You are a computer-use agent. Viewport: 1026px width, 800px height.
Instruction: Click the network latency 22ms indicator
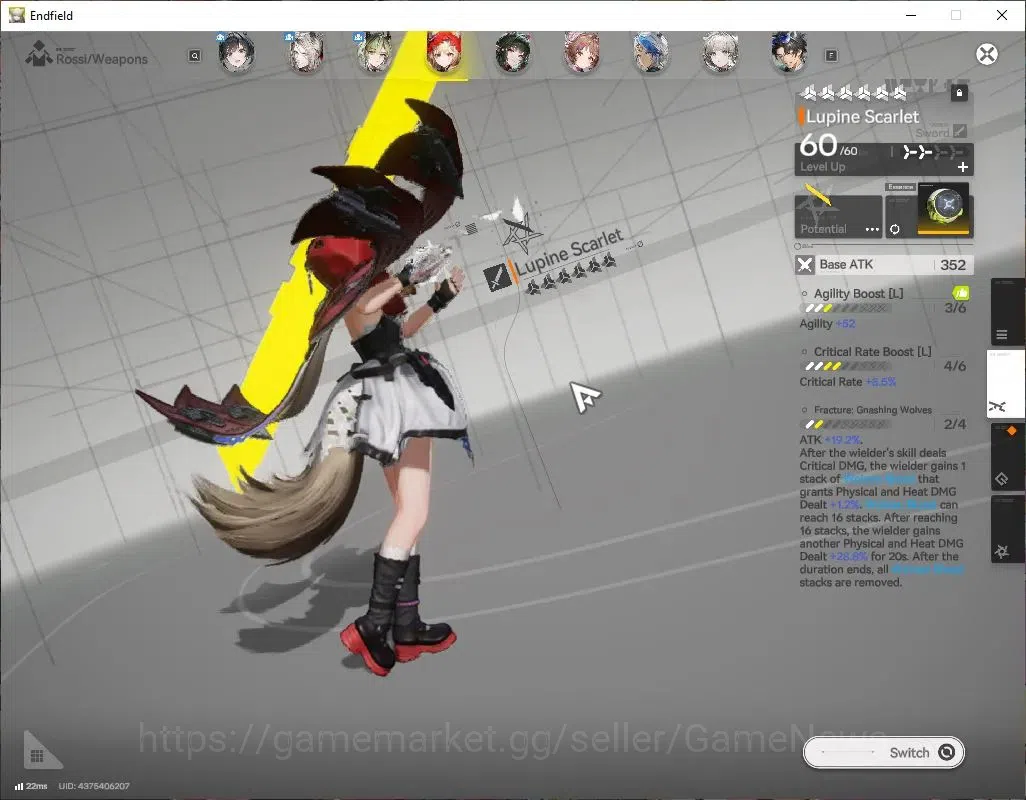coord(31,786)
